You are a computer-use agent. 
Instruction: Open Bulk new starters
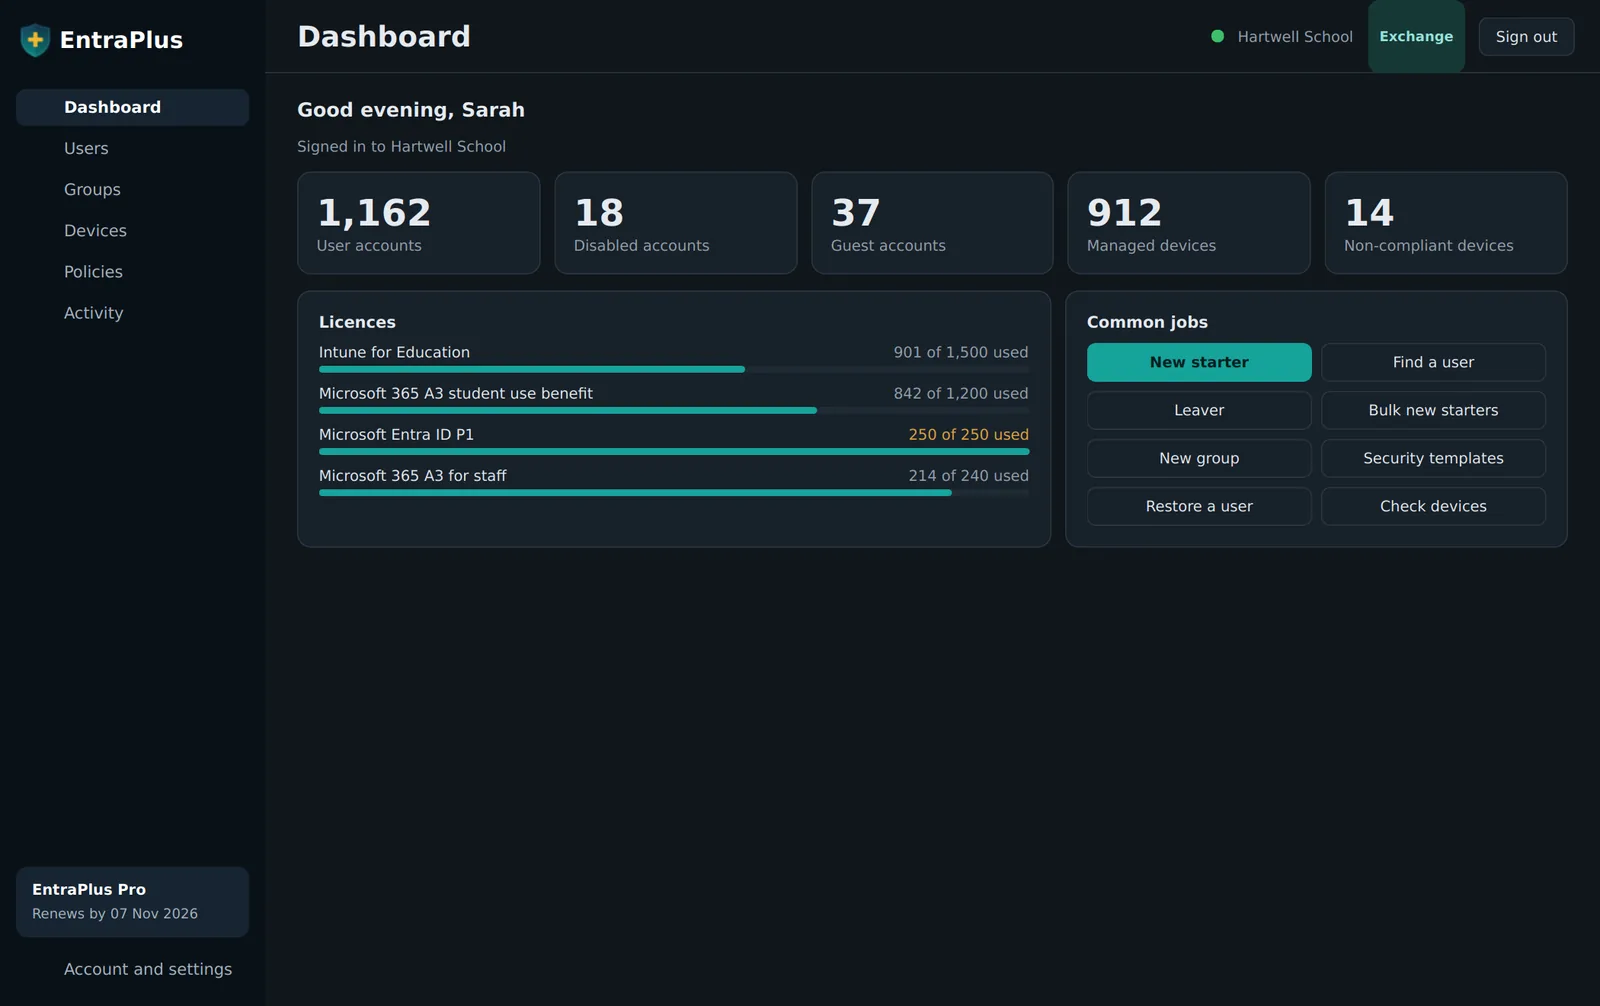[1433, 410]
